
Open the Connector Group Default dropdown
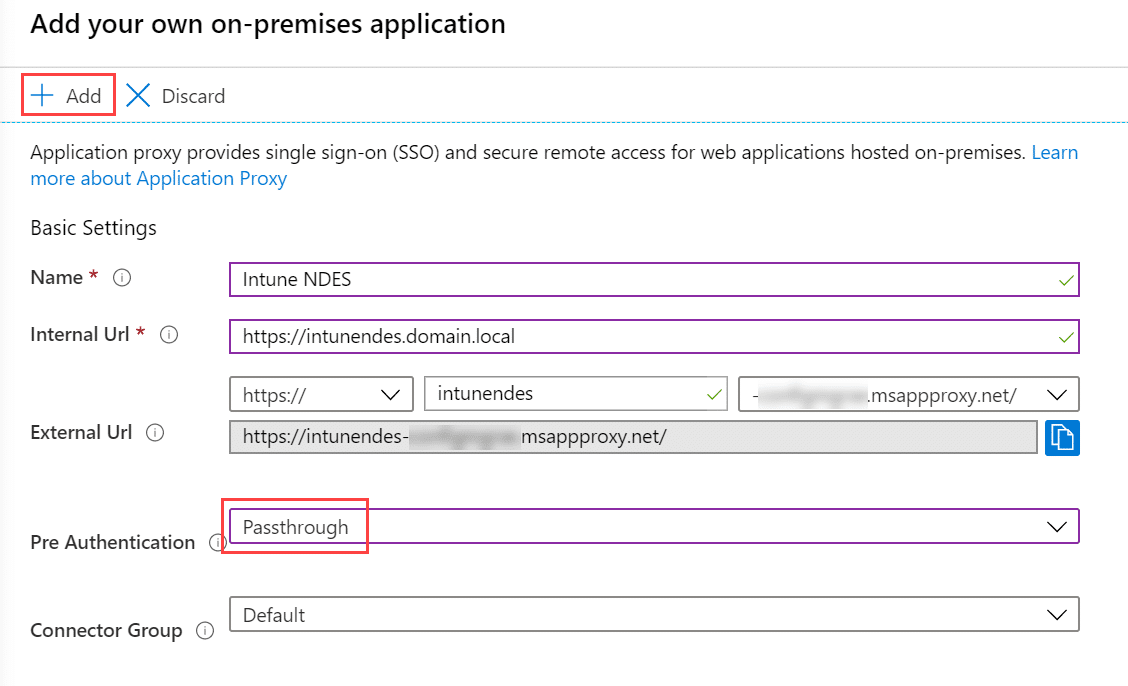click(654, 614)
